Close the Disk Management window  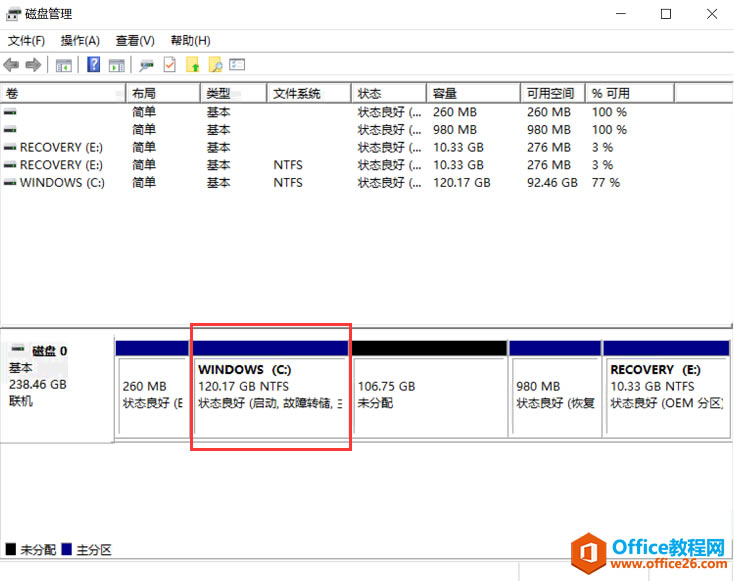click(712, 14)
